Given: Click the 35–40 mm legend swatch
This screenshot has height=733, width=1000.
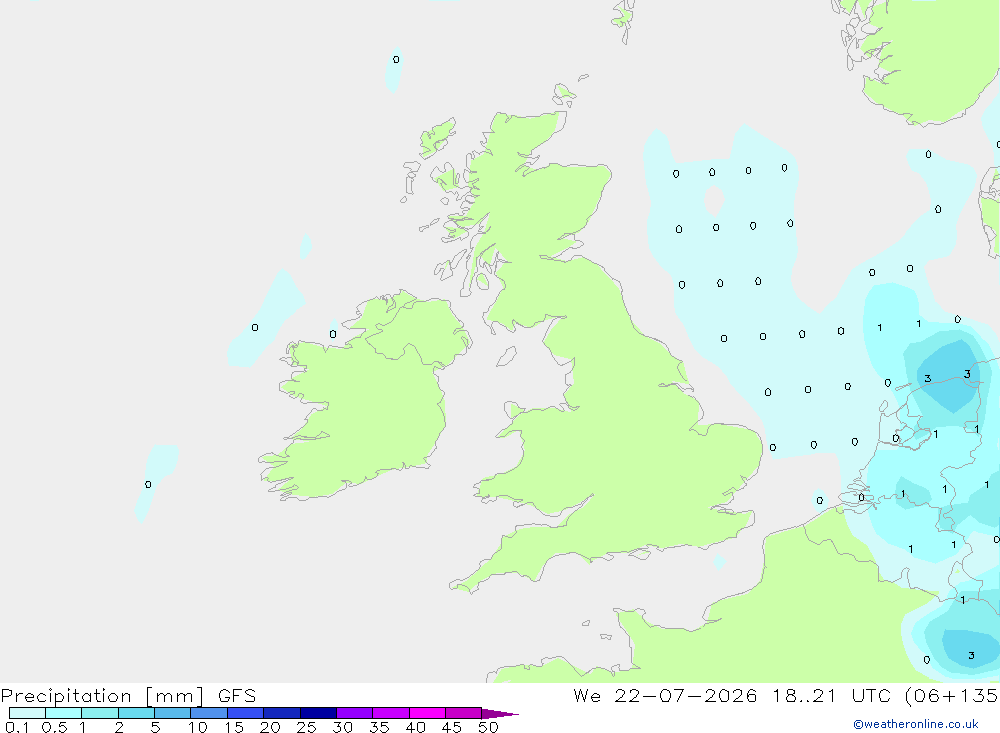Looking at the screenshot, I should 391,713.
